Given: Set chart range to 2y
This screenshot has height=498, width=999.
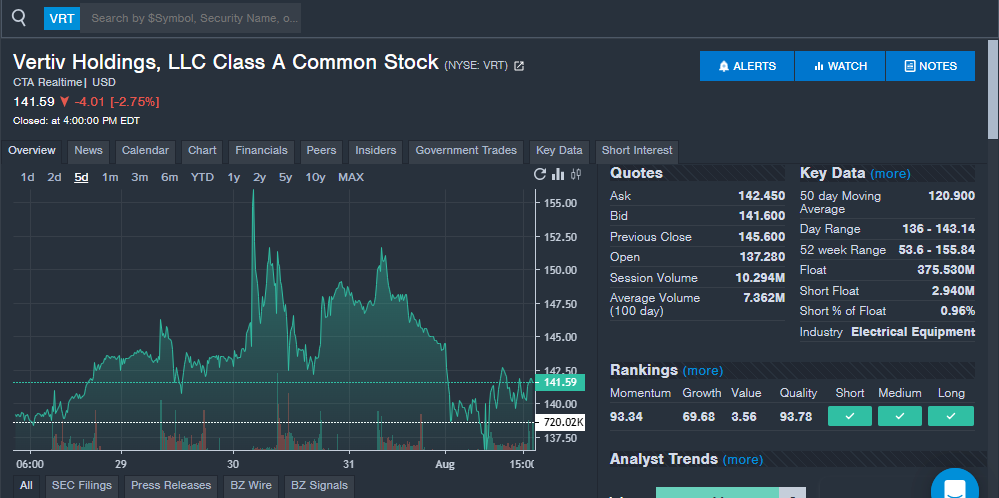Looking at the screenshot, I should click(x=259, y=177).
